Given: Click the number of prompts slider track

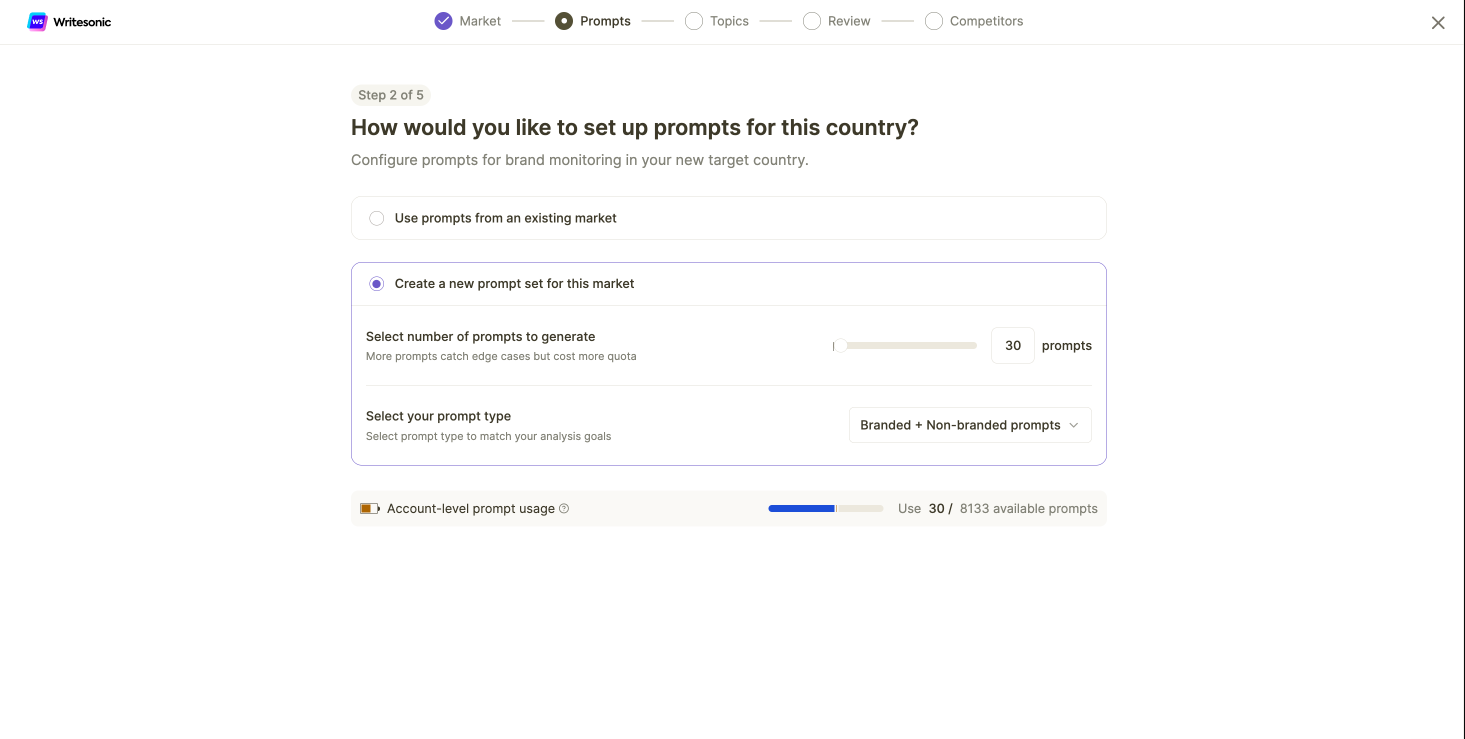Looking at the screenshot, I should (x=905, y=346).
